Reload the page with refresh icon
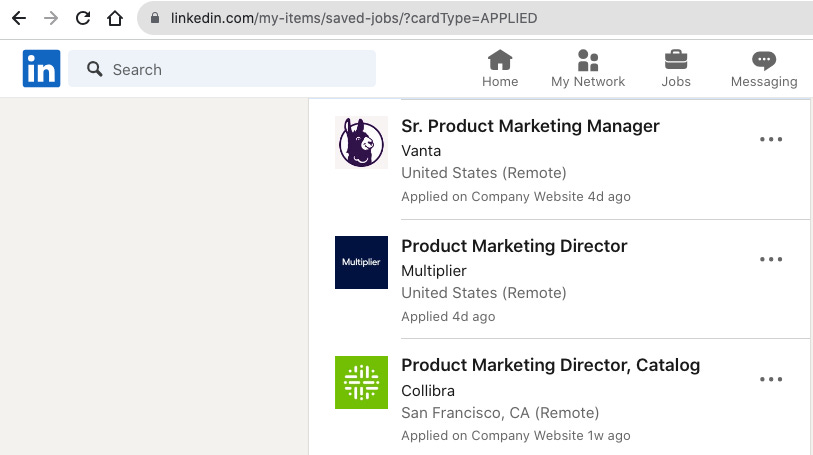 (x=83, y=18)
